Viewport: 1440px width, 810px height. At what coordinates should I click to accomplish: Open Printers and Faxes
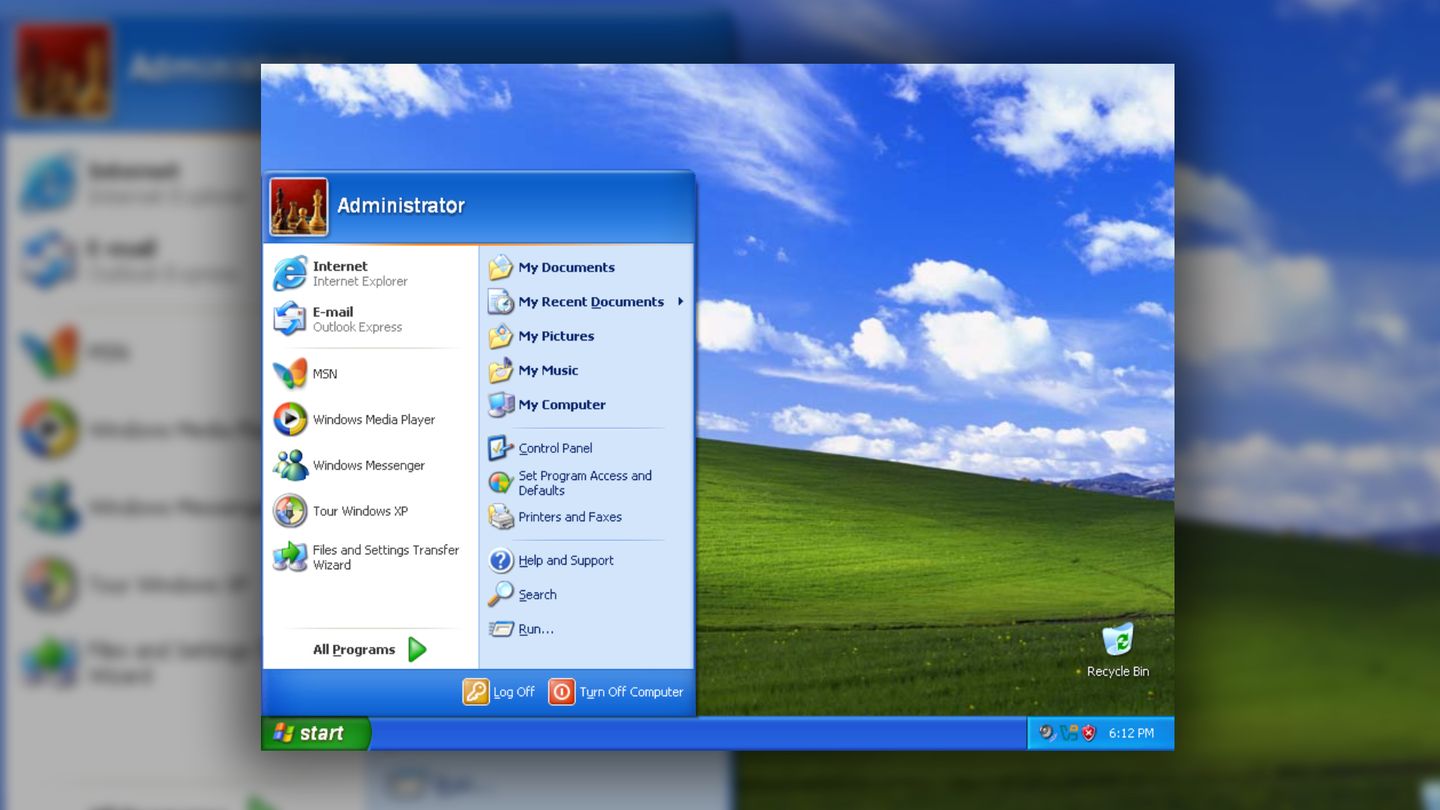click(569, 517)
